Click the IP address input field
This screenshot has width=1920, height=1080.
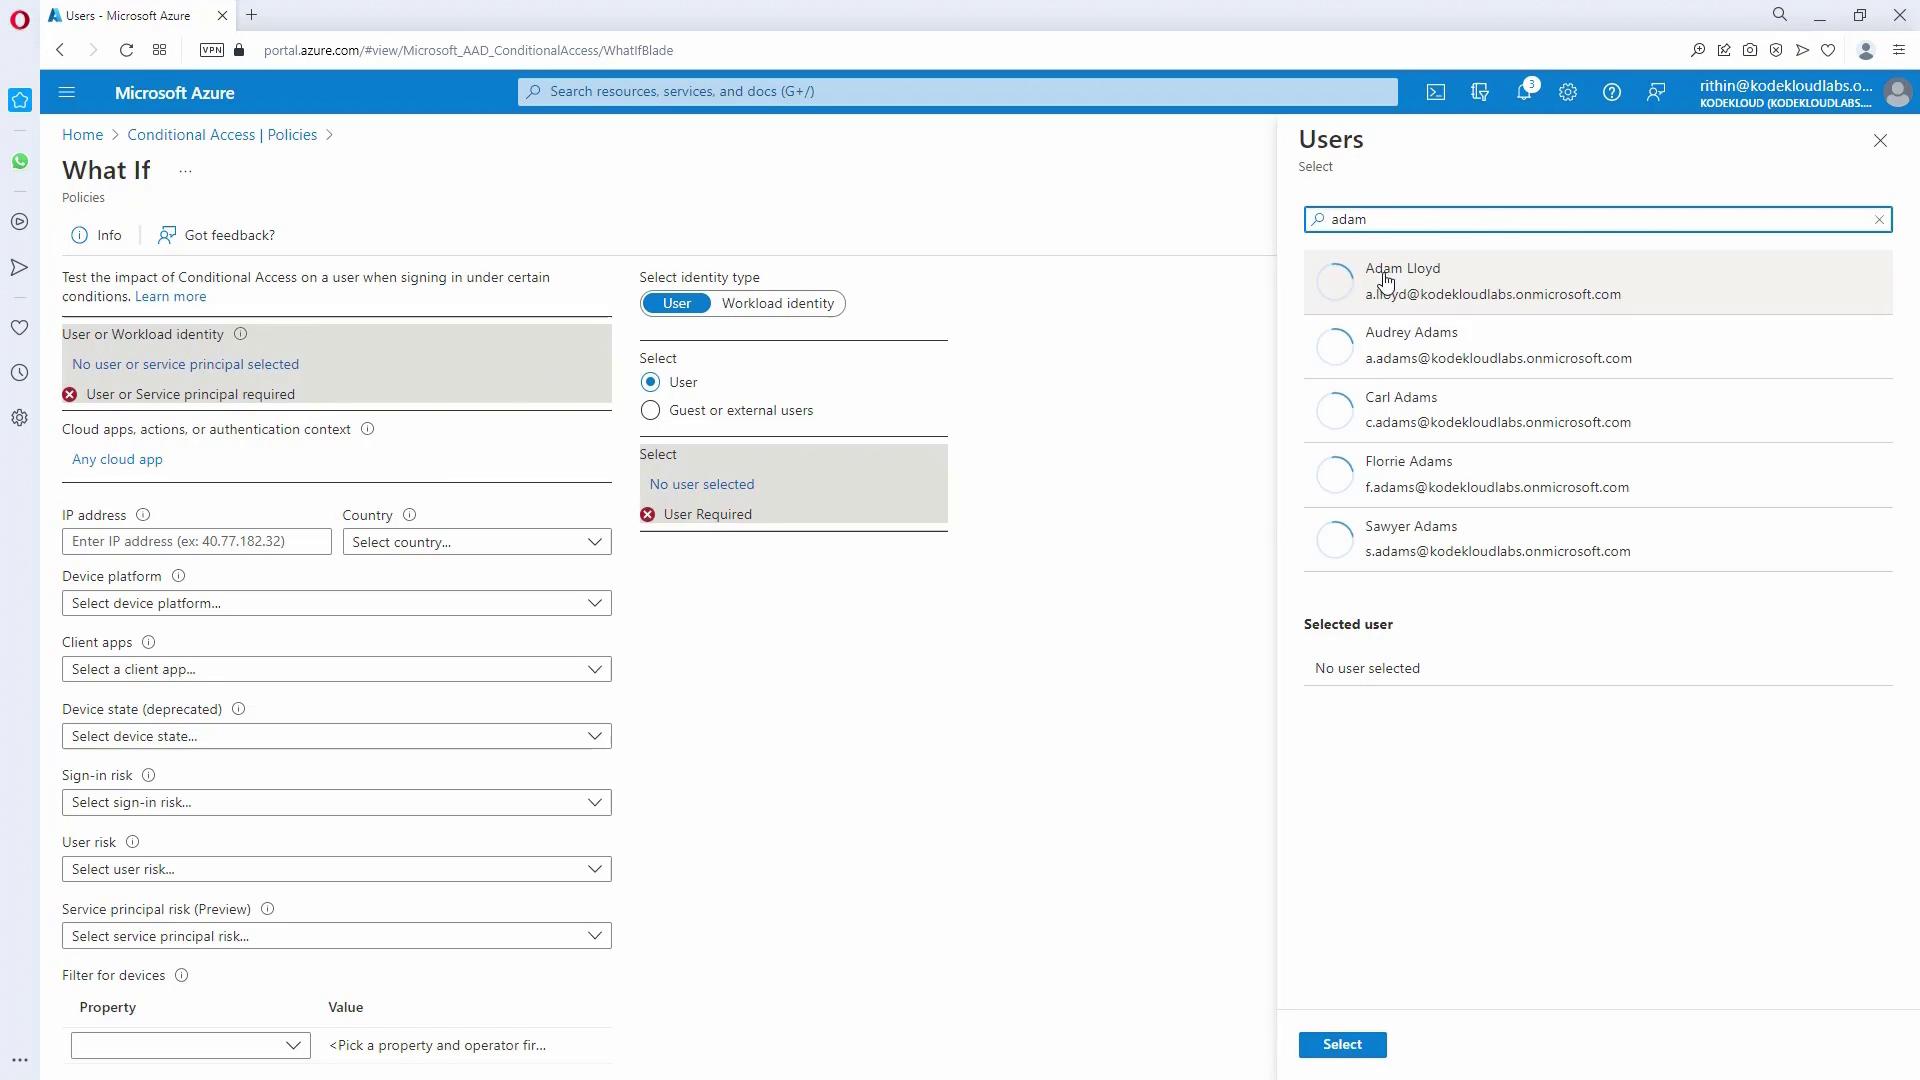point(196,541)
